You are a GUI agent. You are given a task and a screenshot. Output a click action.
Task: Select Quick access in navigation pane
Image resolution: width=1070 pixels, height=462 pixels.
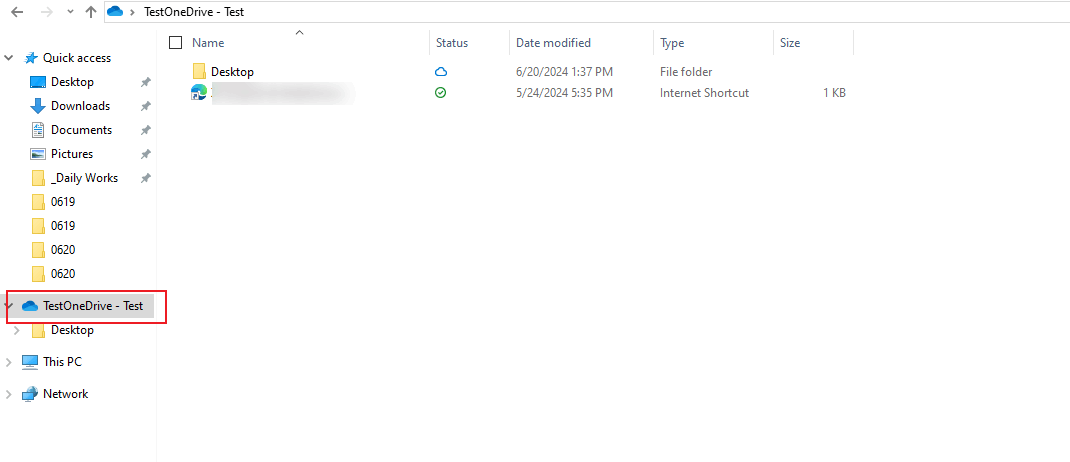(76, 58)
